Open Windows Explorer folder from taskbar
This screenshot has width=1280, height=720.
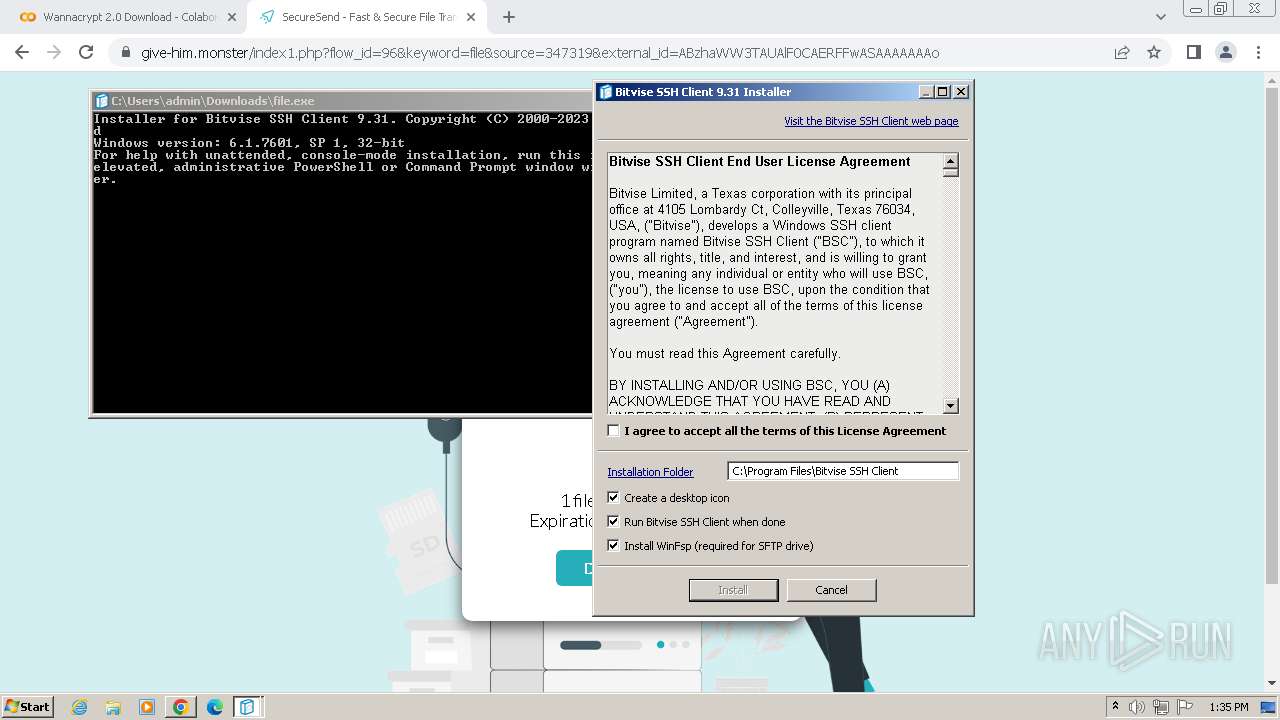[113, 707]
